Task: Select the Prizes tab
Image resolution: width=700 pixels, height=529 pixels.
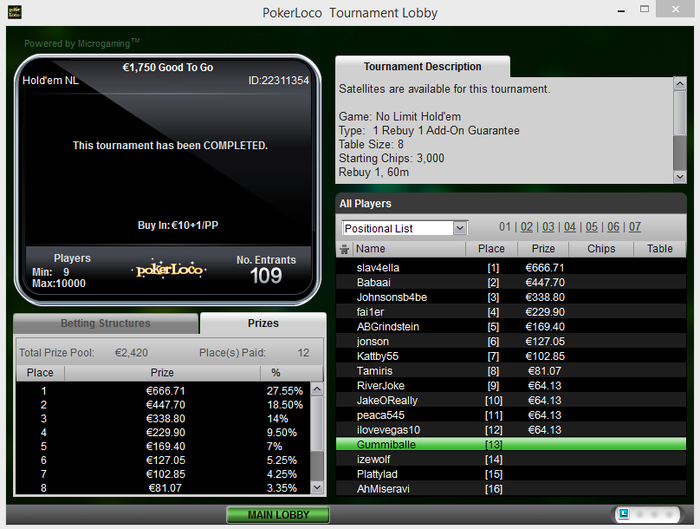Action: pos(263,323)
